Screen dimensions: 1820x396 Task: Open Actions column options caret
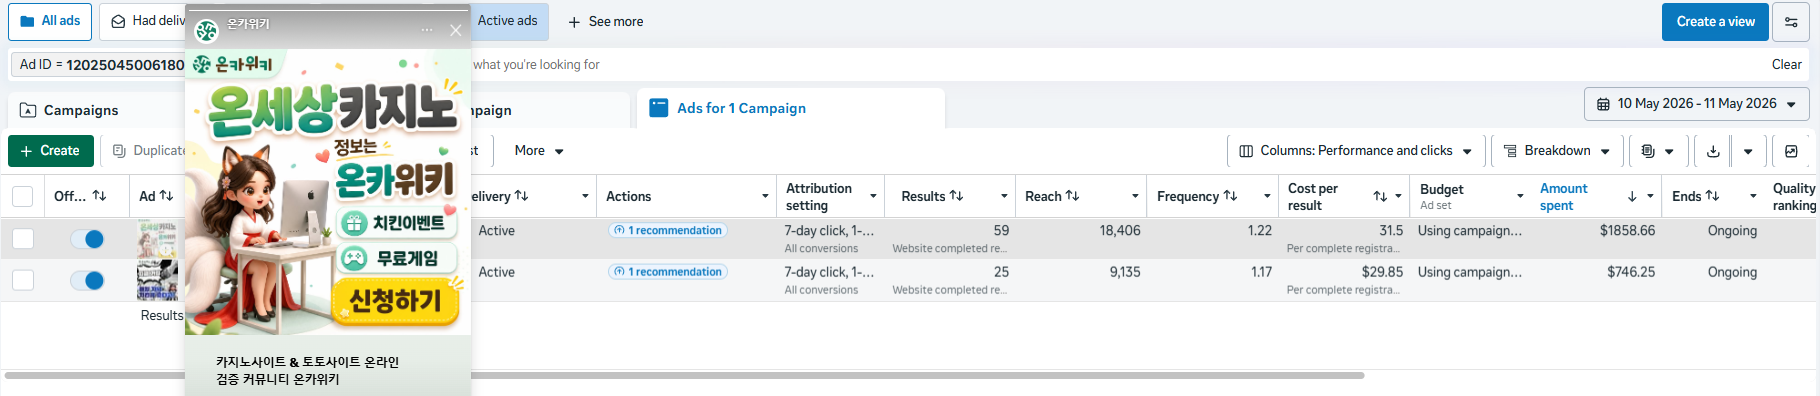coord(765,196)
